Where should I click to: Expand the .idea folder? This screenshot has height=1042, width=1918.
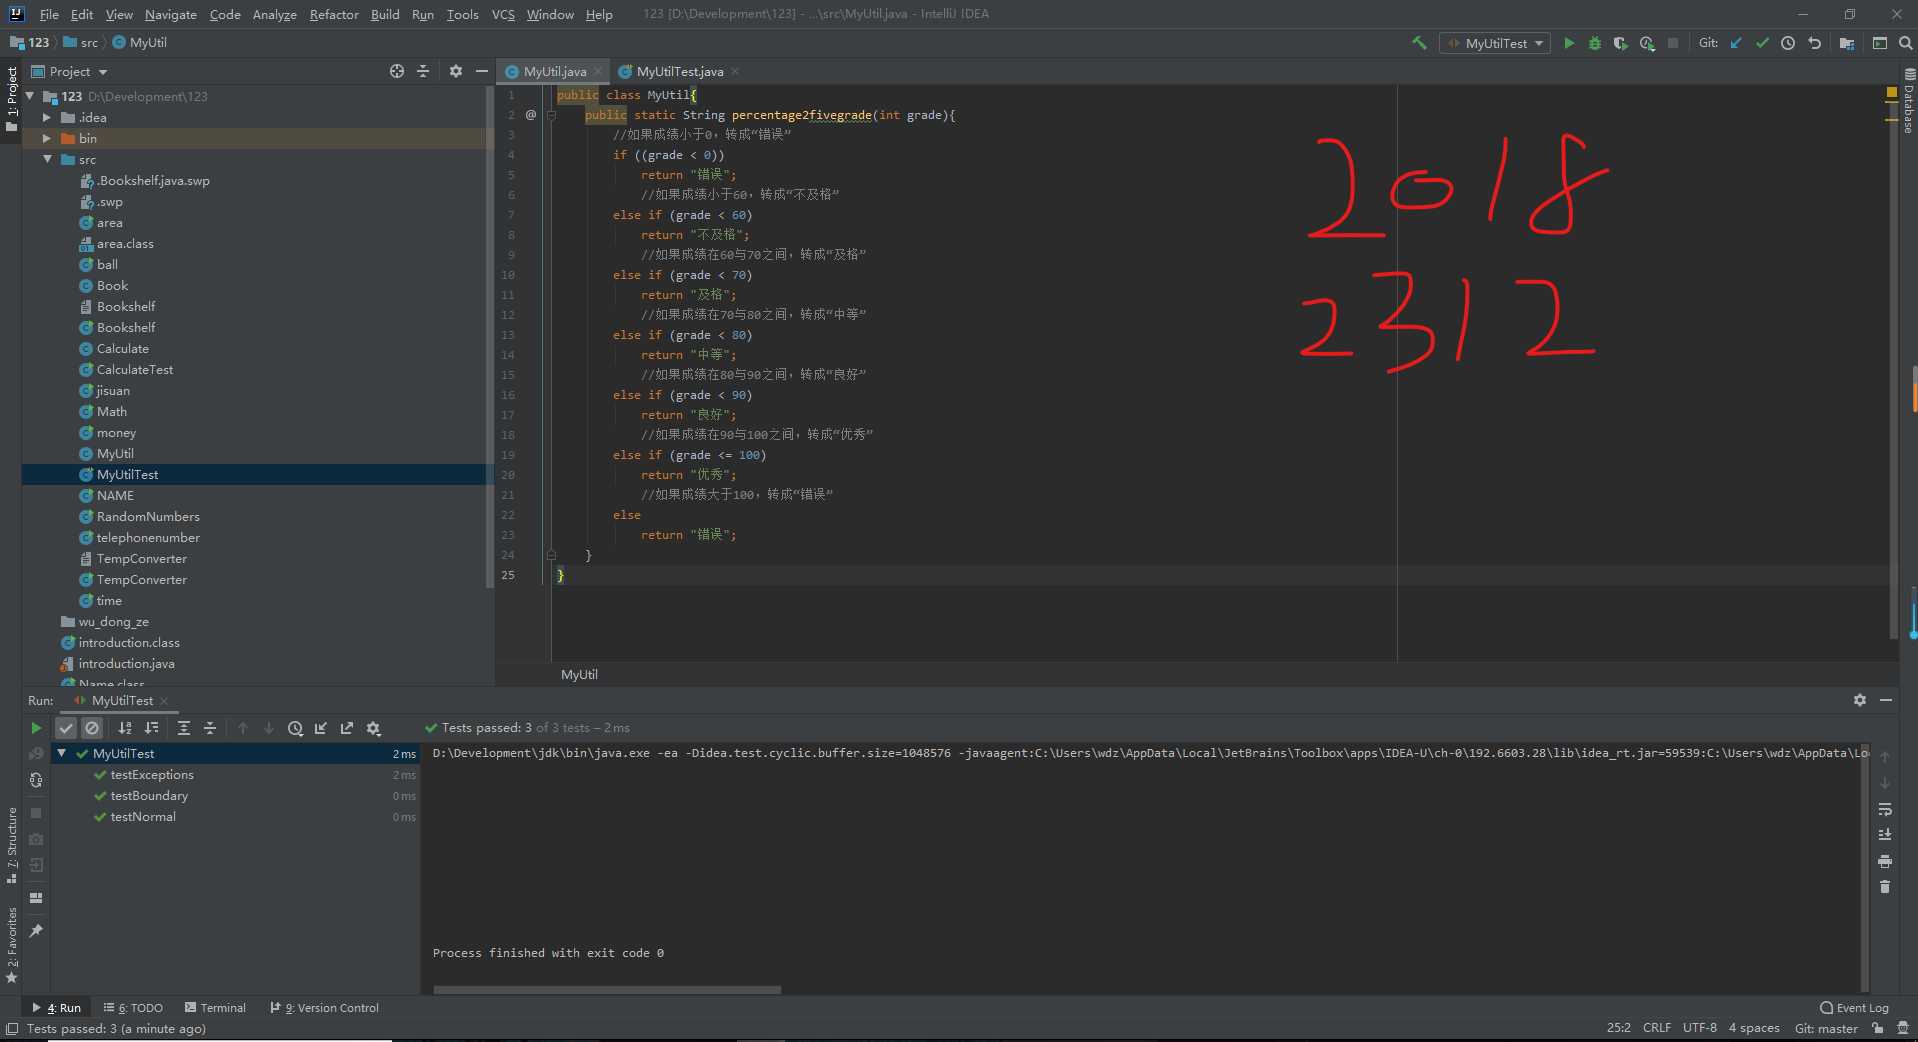point(46,117)
